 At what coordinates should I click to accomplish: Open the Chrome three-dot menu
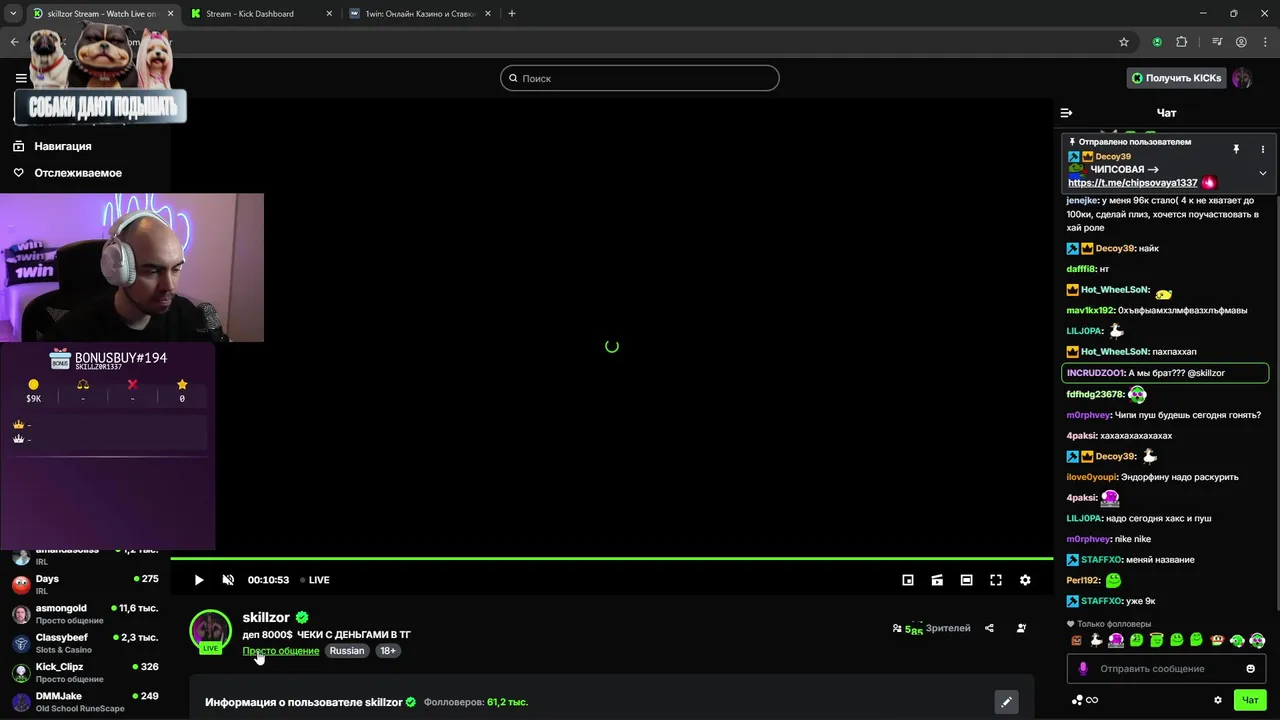[x=1265, y=42]
